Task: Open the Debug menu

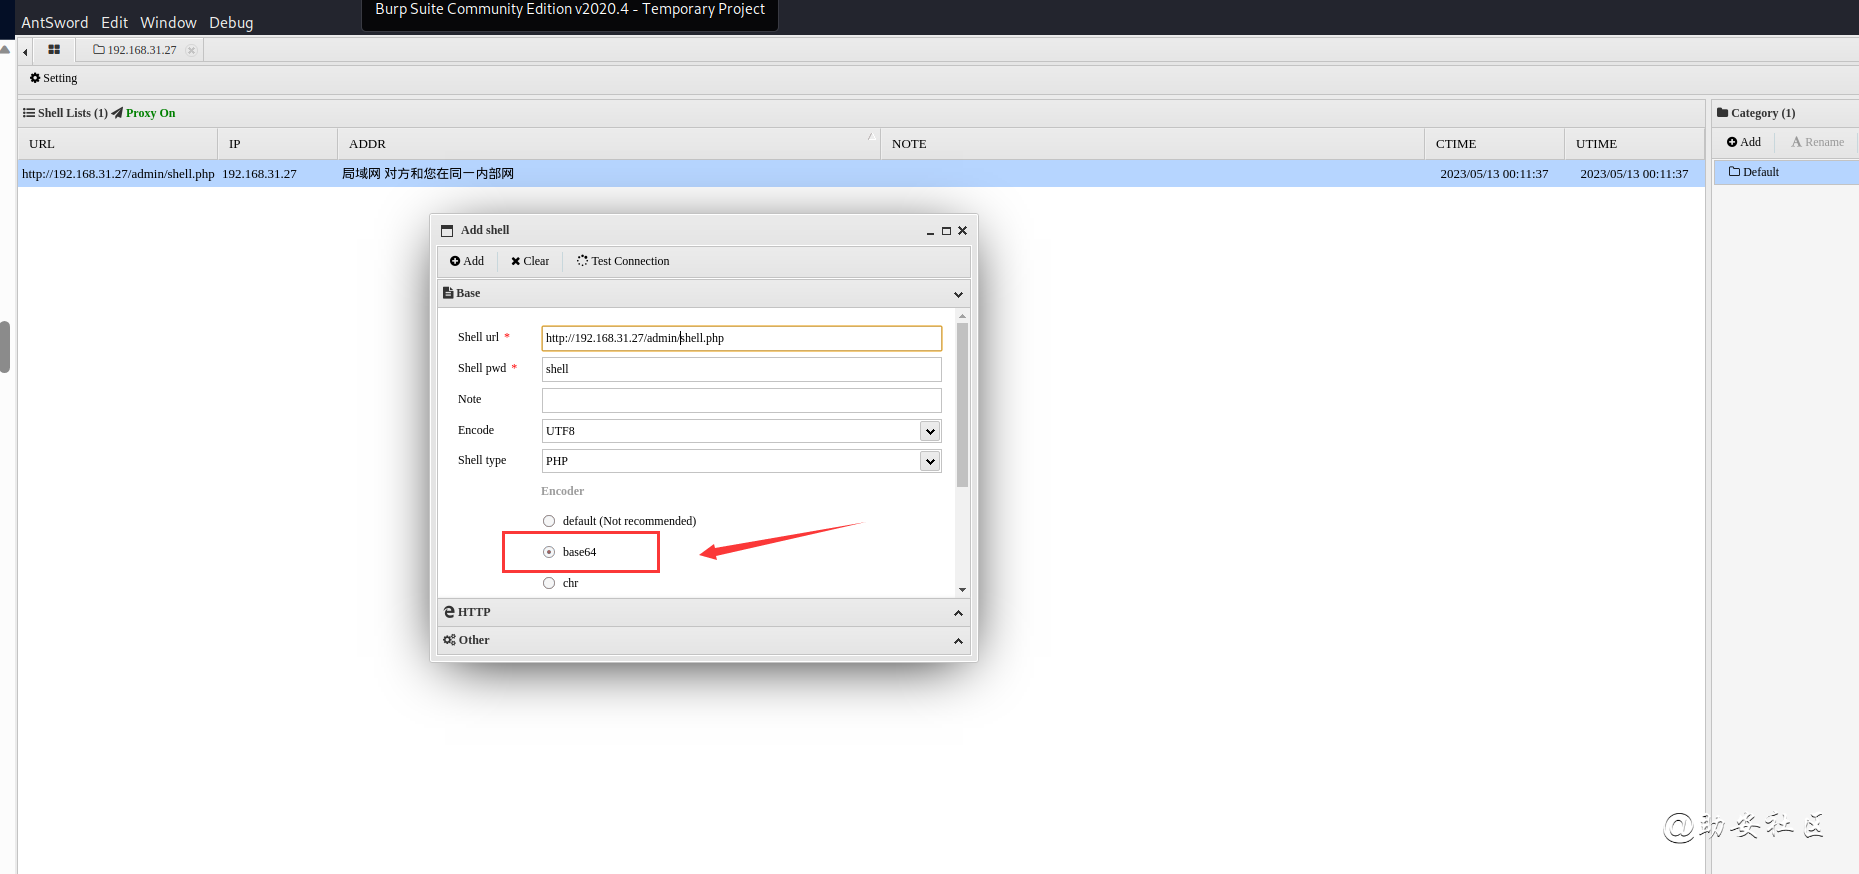Action: click(x=231, y=22)
